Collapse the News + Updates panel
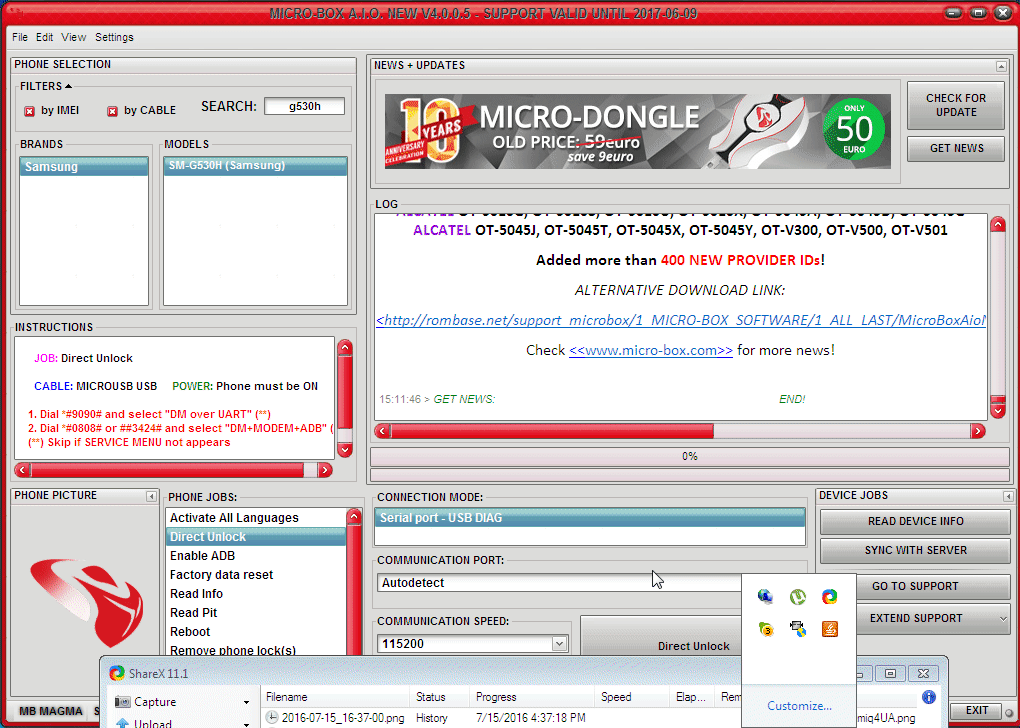 click(1001, 66)
